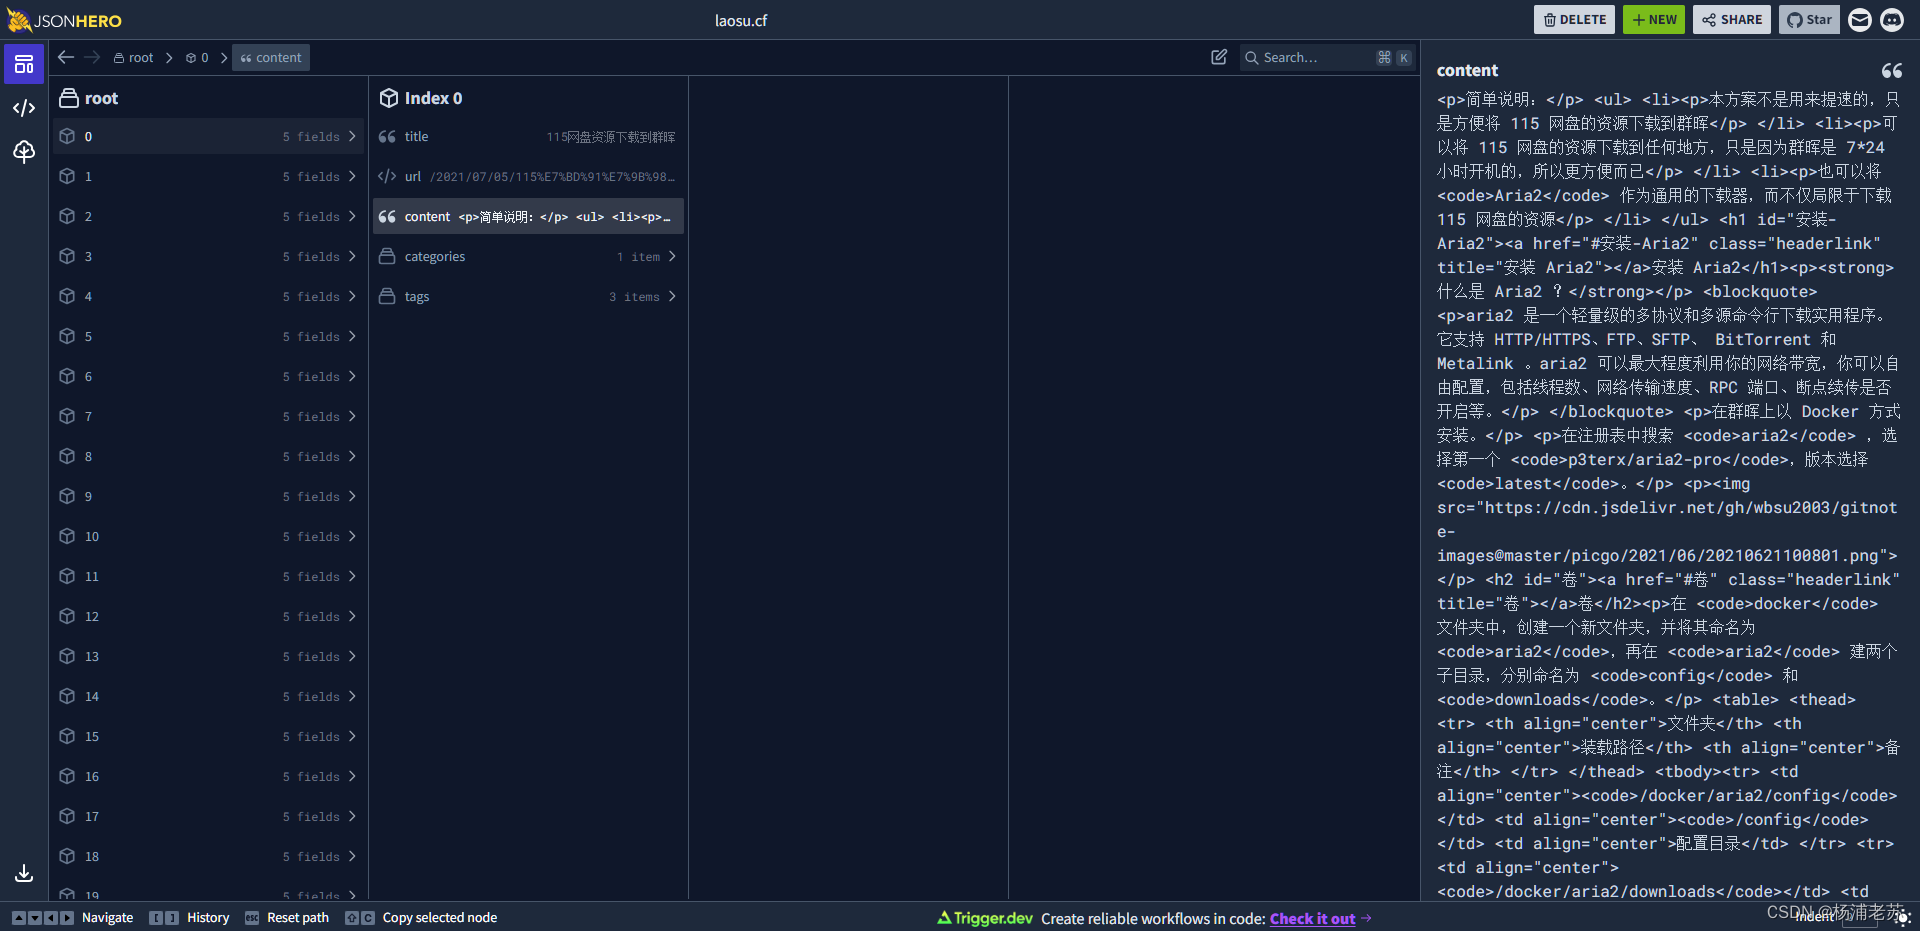Click the download icon in left sidebar
The width and height of the screenshot is (1920, 931).
click(24, 873)
